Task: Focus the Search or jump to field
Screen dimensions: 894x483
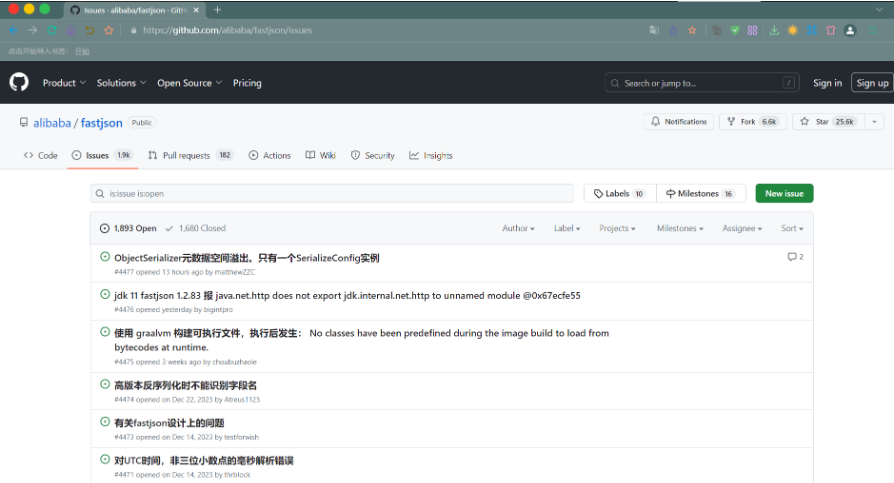Action: (702, 83)
